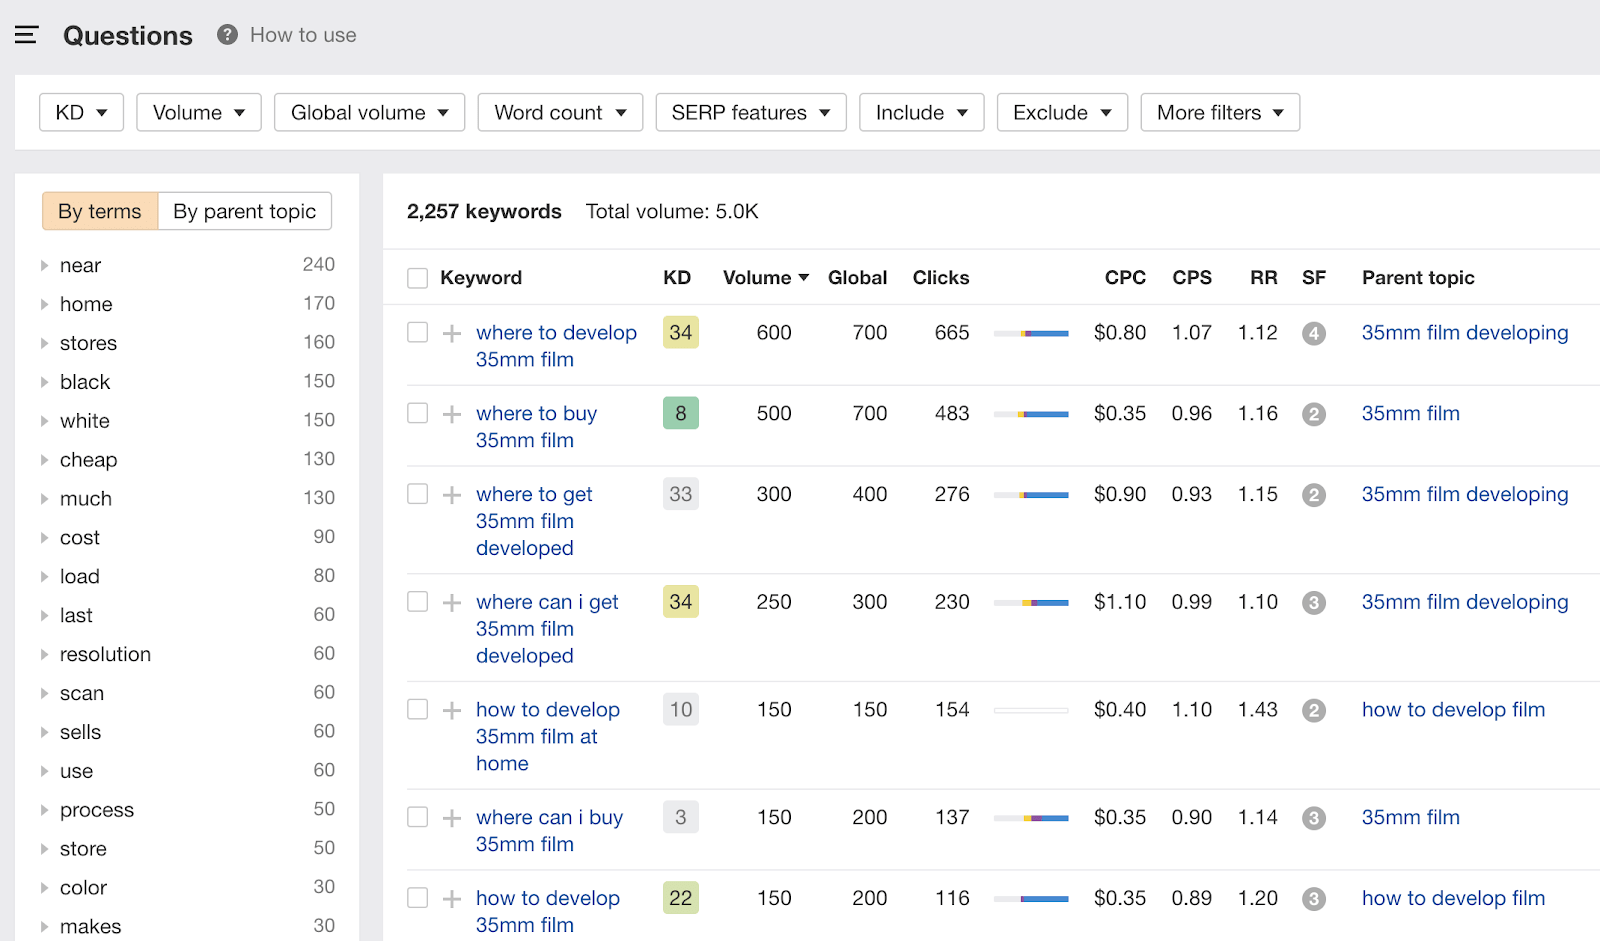Add 'where to develop 35mm film' with plus icon

tap(452, 333)
